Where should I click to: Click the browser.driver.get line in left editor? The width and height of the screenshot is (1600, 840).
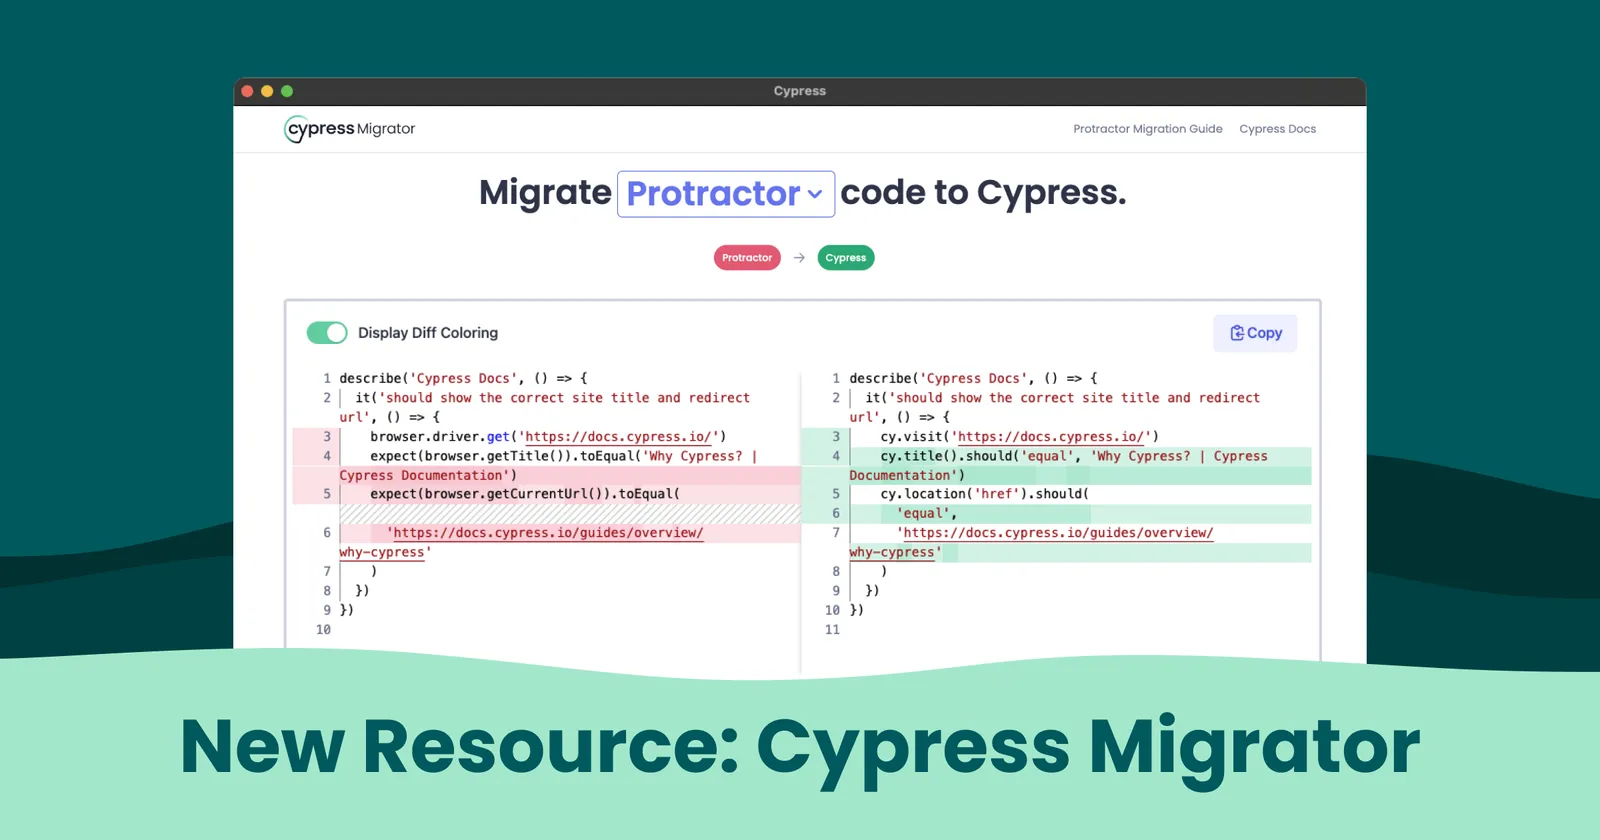[547, 437]
